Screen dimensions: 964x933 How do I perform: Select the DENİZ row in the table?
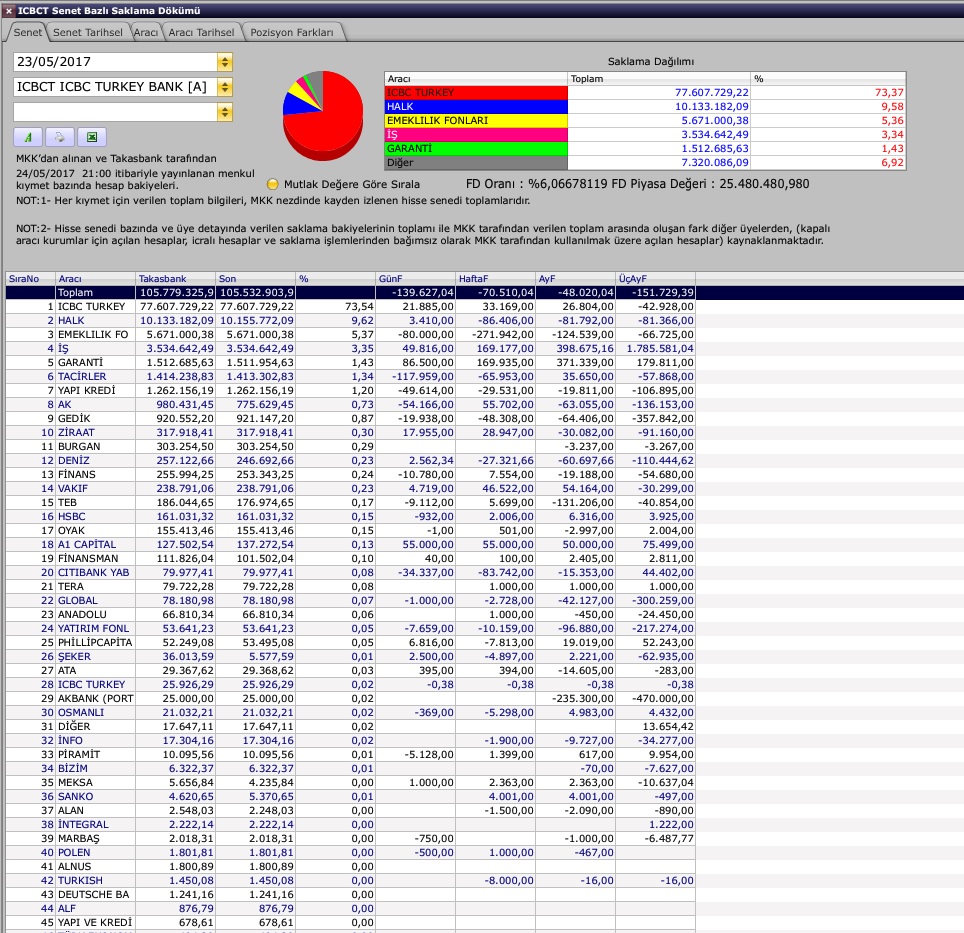(x=350, y=461)
